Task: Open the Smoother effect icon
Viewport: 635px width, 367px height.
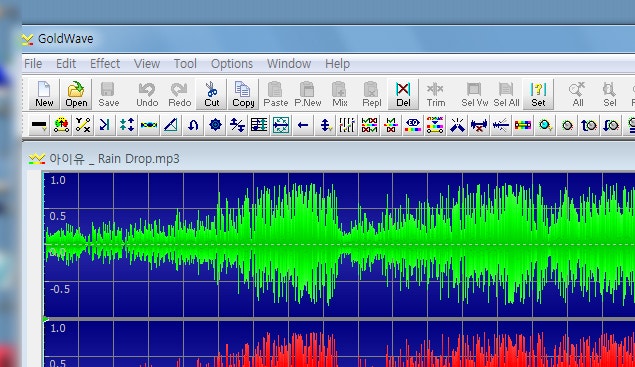Action: tap(501, 125)
